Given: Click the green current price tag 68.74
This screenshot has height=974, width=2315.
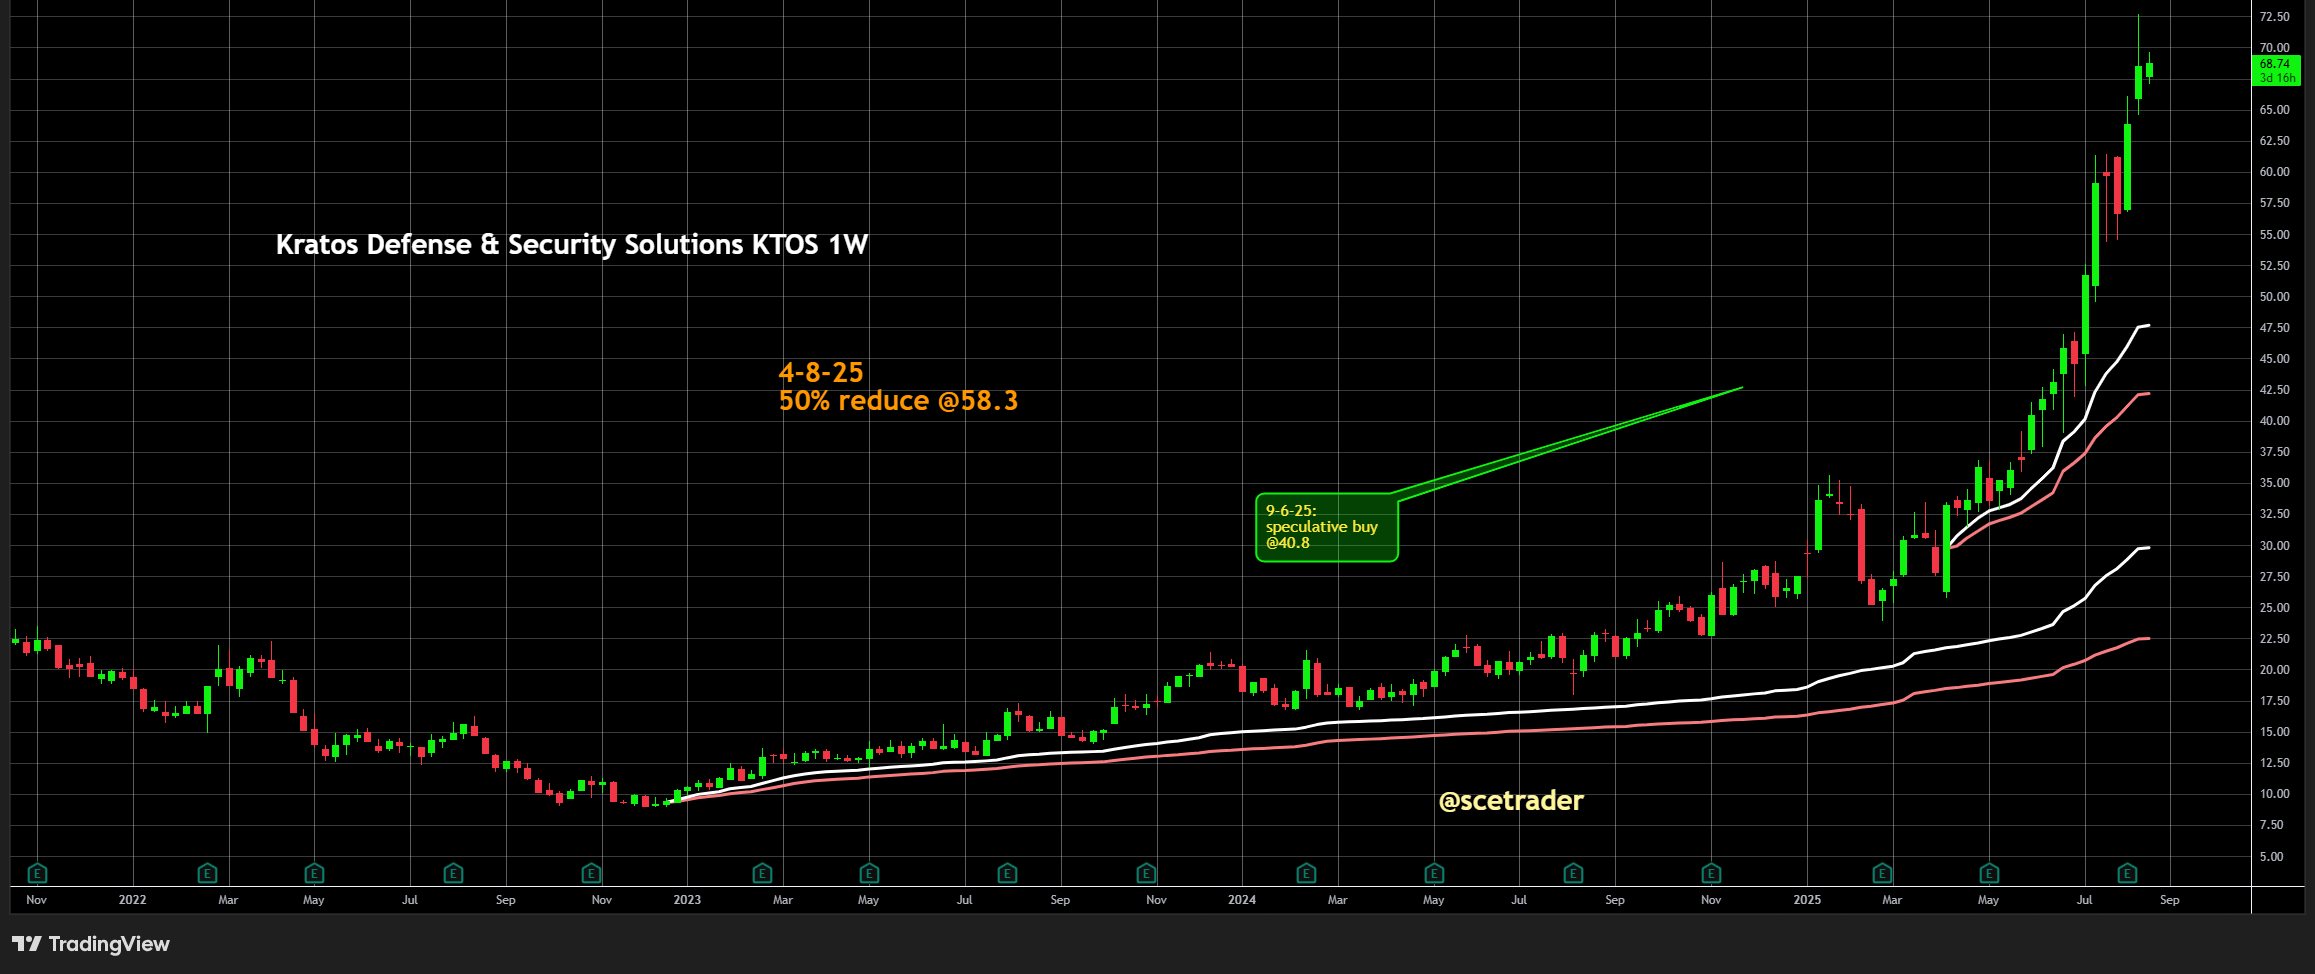Looking at the screenshot, I should [2275, 71].
